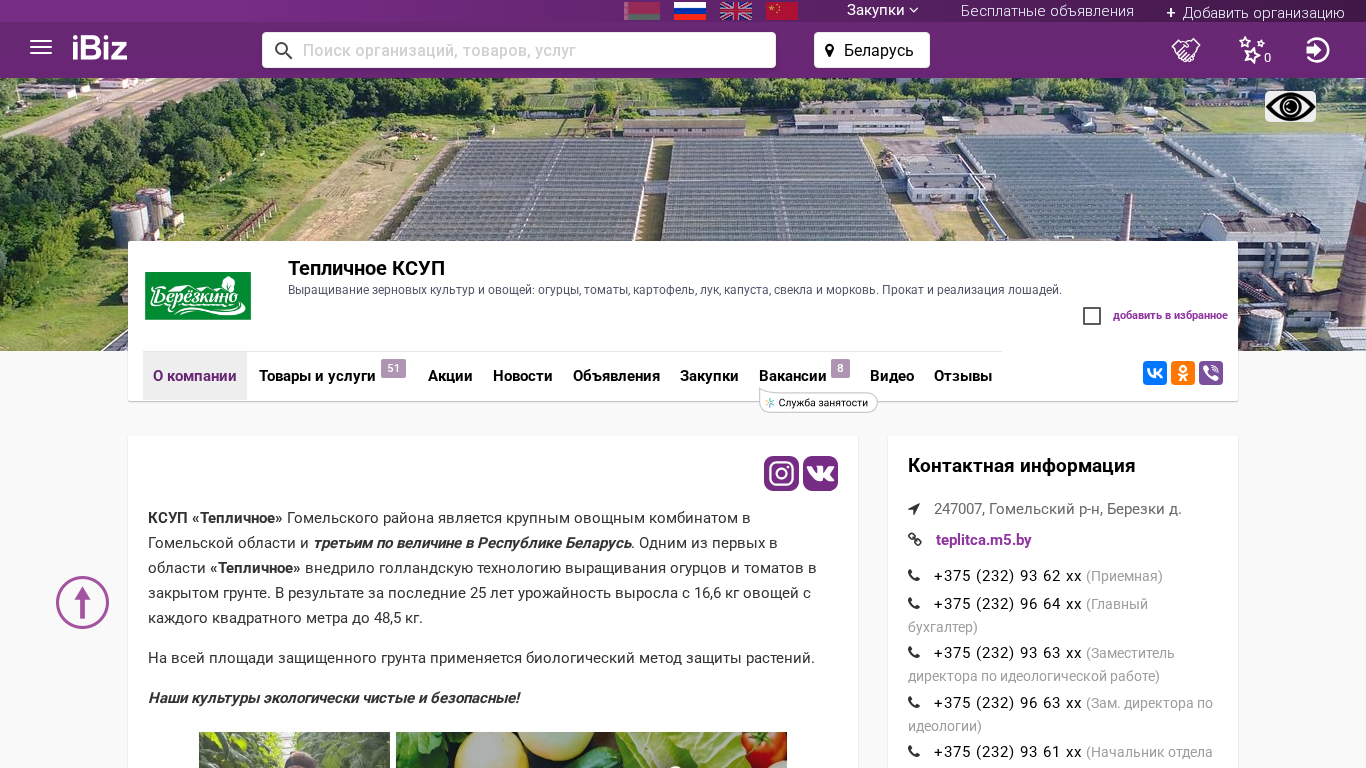The width and height of the screenshot is (1366, 768).
Task: Select the English language flag
Action: click(736, 11)
